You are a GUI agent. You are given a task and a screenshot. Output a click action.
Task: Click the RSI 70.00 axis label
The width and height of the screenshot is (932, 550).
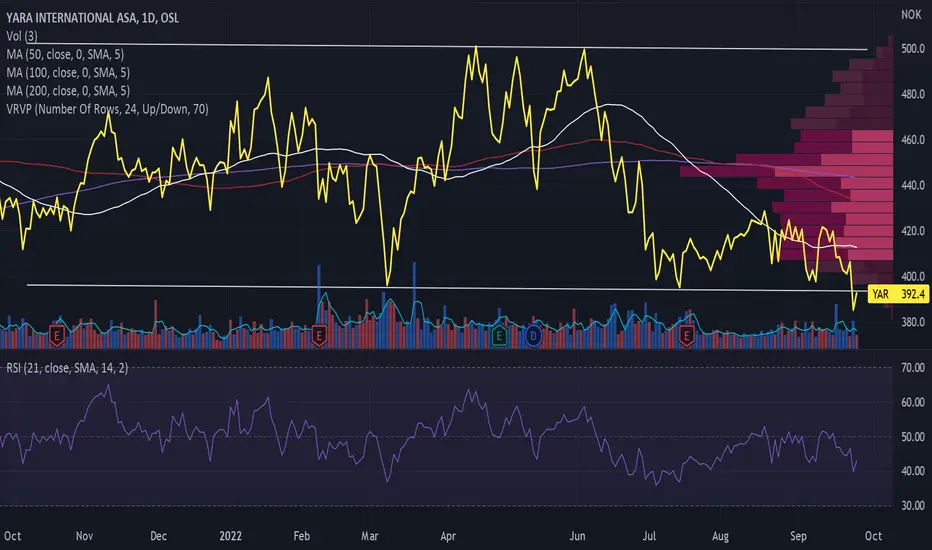(x=913, y=368)
